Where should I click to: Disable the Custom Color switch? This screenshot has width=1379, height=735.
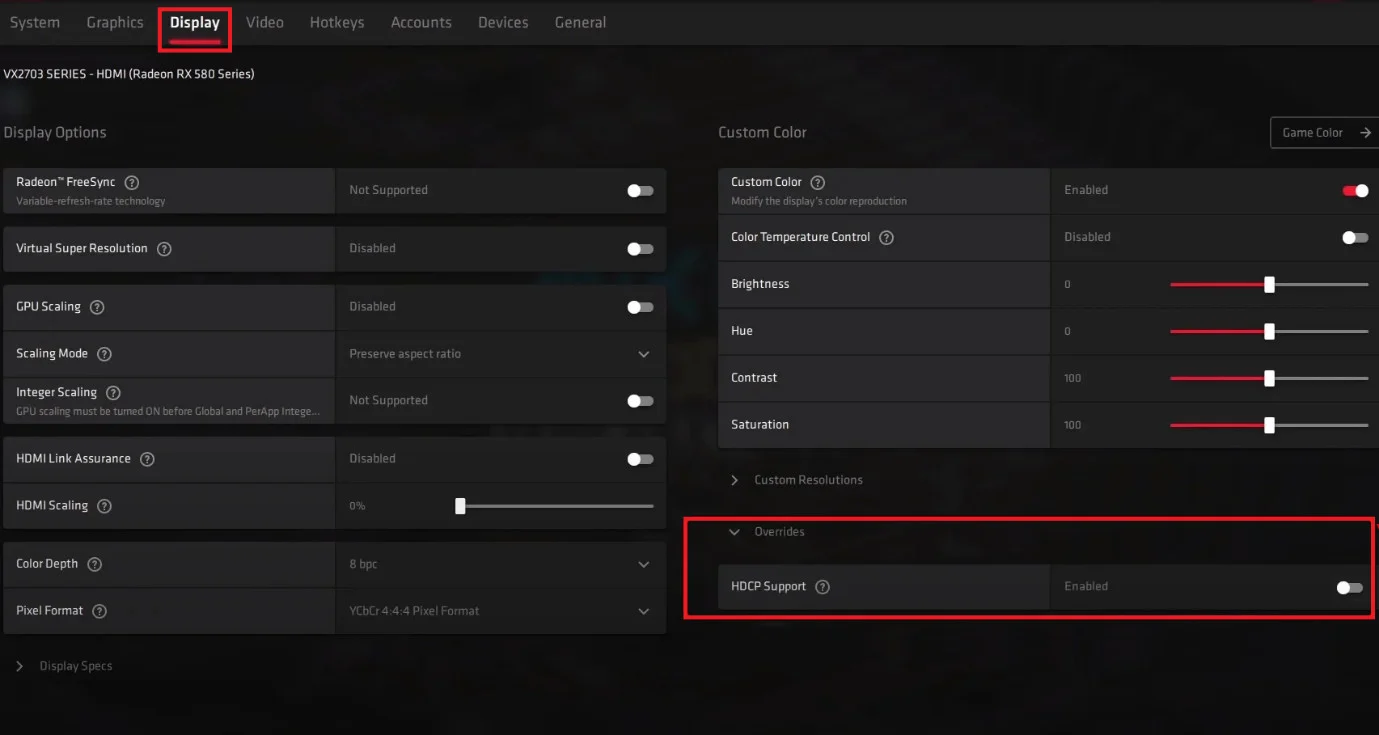[x=1355, y=190]
